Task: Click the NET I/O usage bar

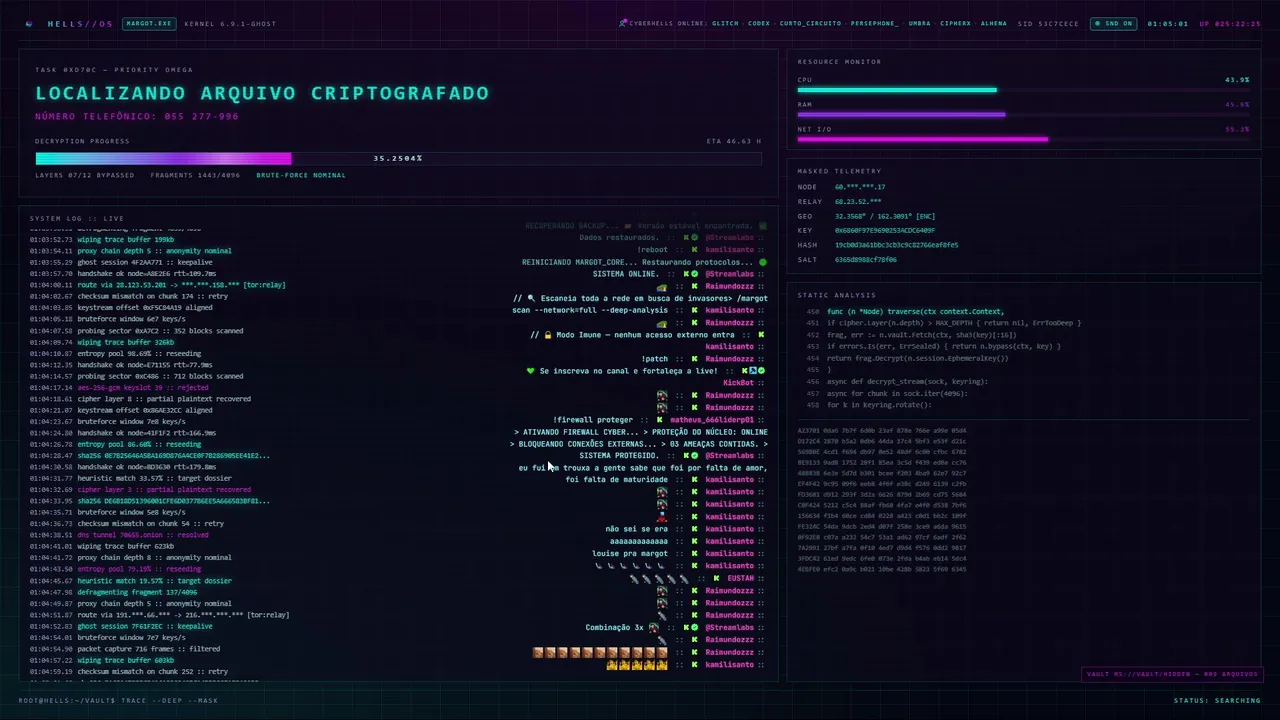Action: (1023, 140)
